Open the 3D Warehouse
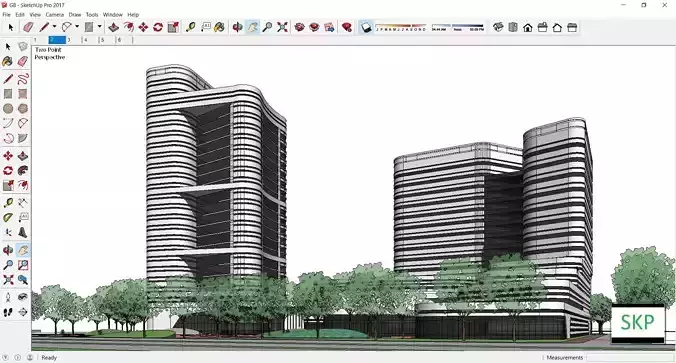676x363 pixels. pos(300,28)
